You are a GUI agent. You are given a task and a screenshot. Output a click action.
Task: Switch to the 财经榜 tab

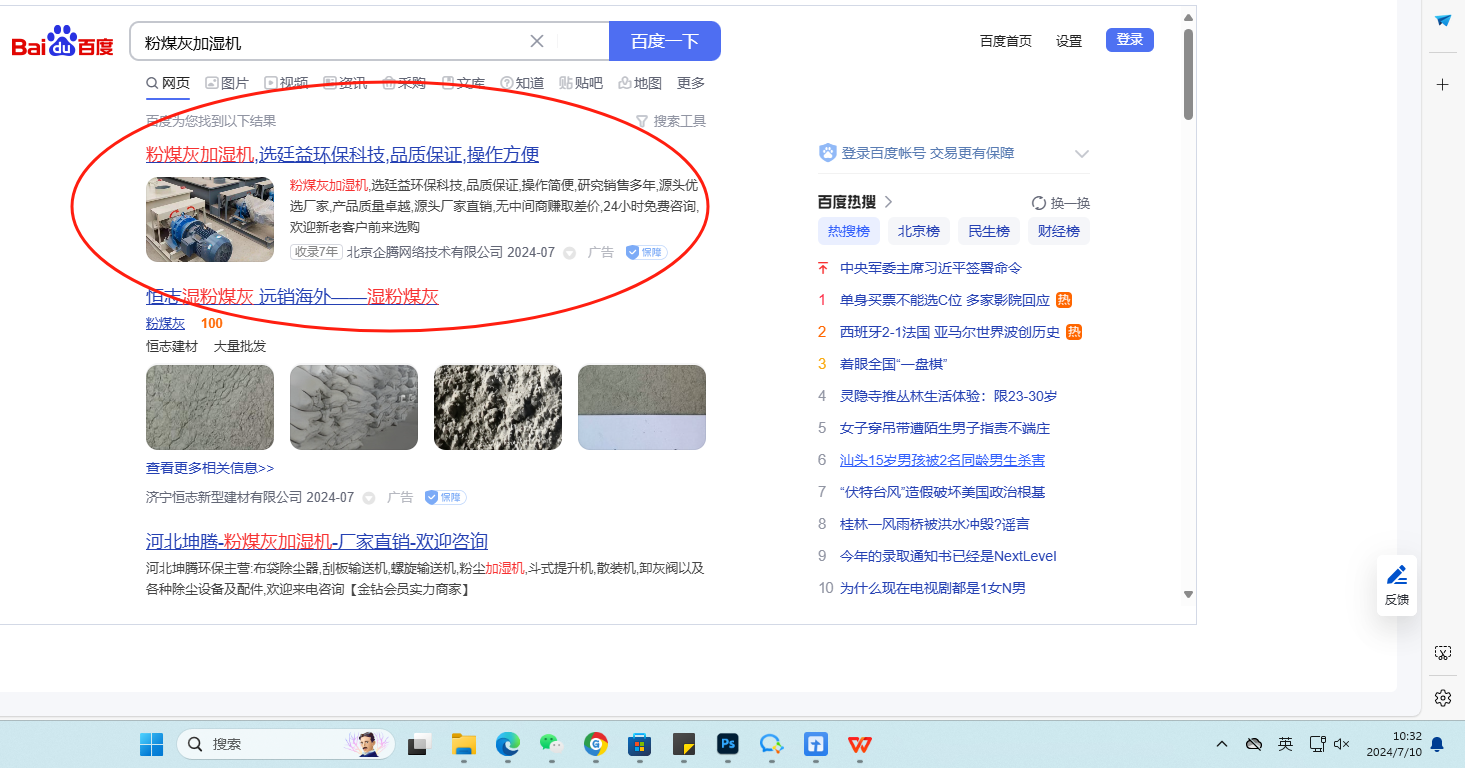click(1059, 231)
